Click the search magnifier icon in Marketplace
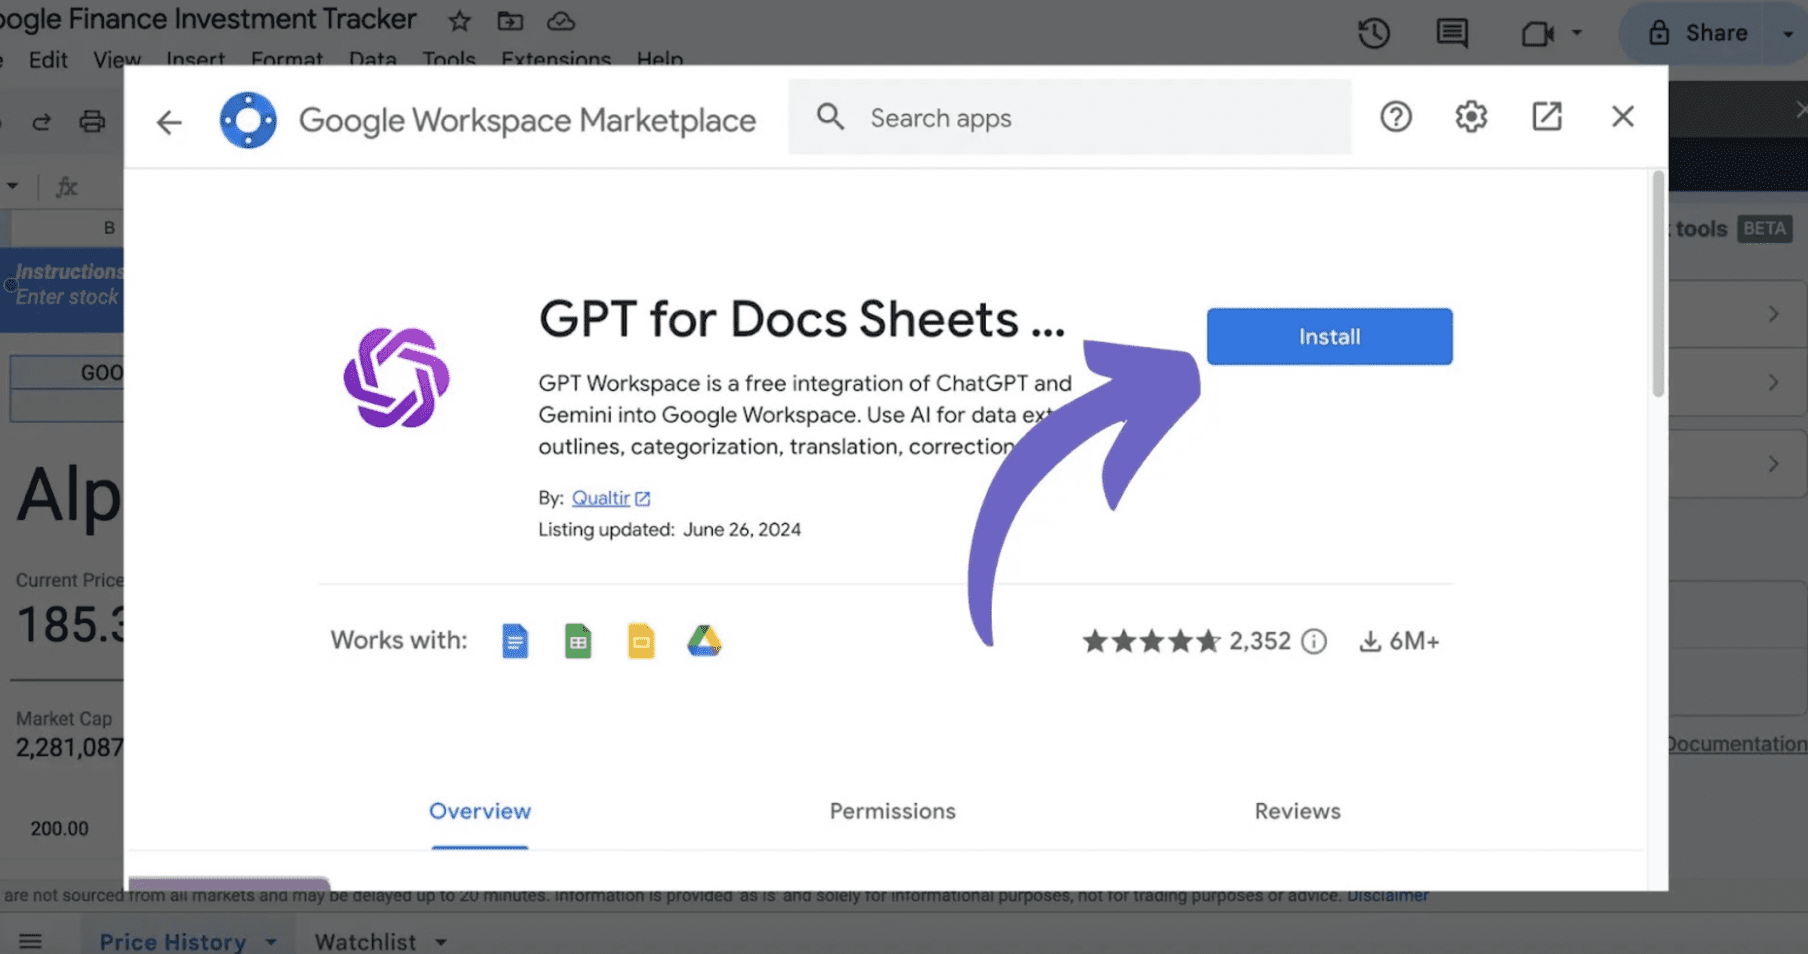This screenshot has height=954, width=1808. pyautogui.click(x=830, y=117)
